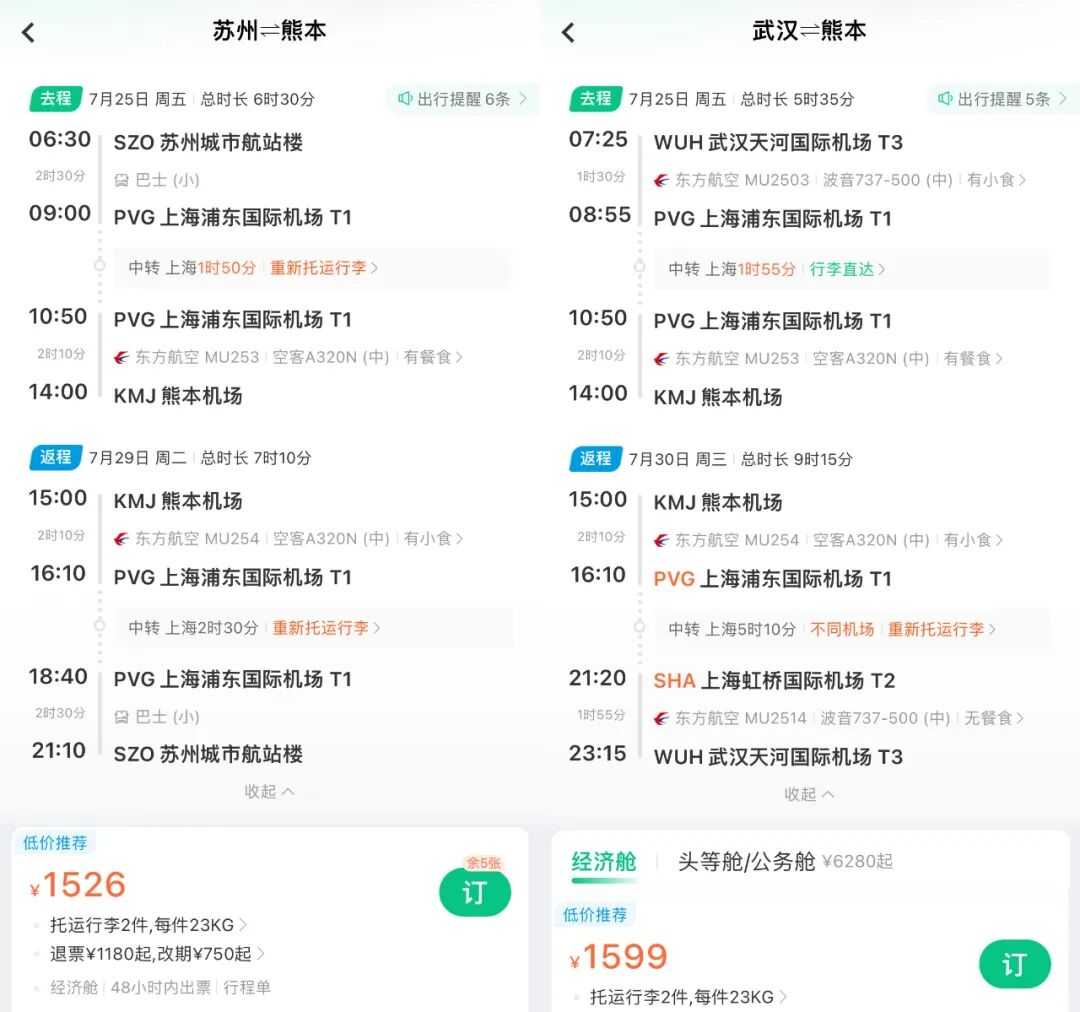Collapse the 武汉 itinerary with 收起

tap(810, 794)
